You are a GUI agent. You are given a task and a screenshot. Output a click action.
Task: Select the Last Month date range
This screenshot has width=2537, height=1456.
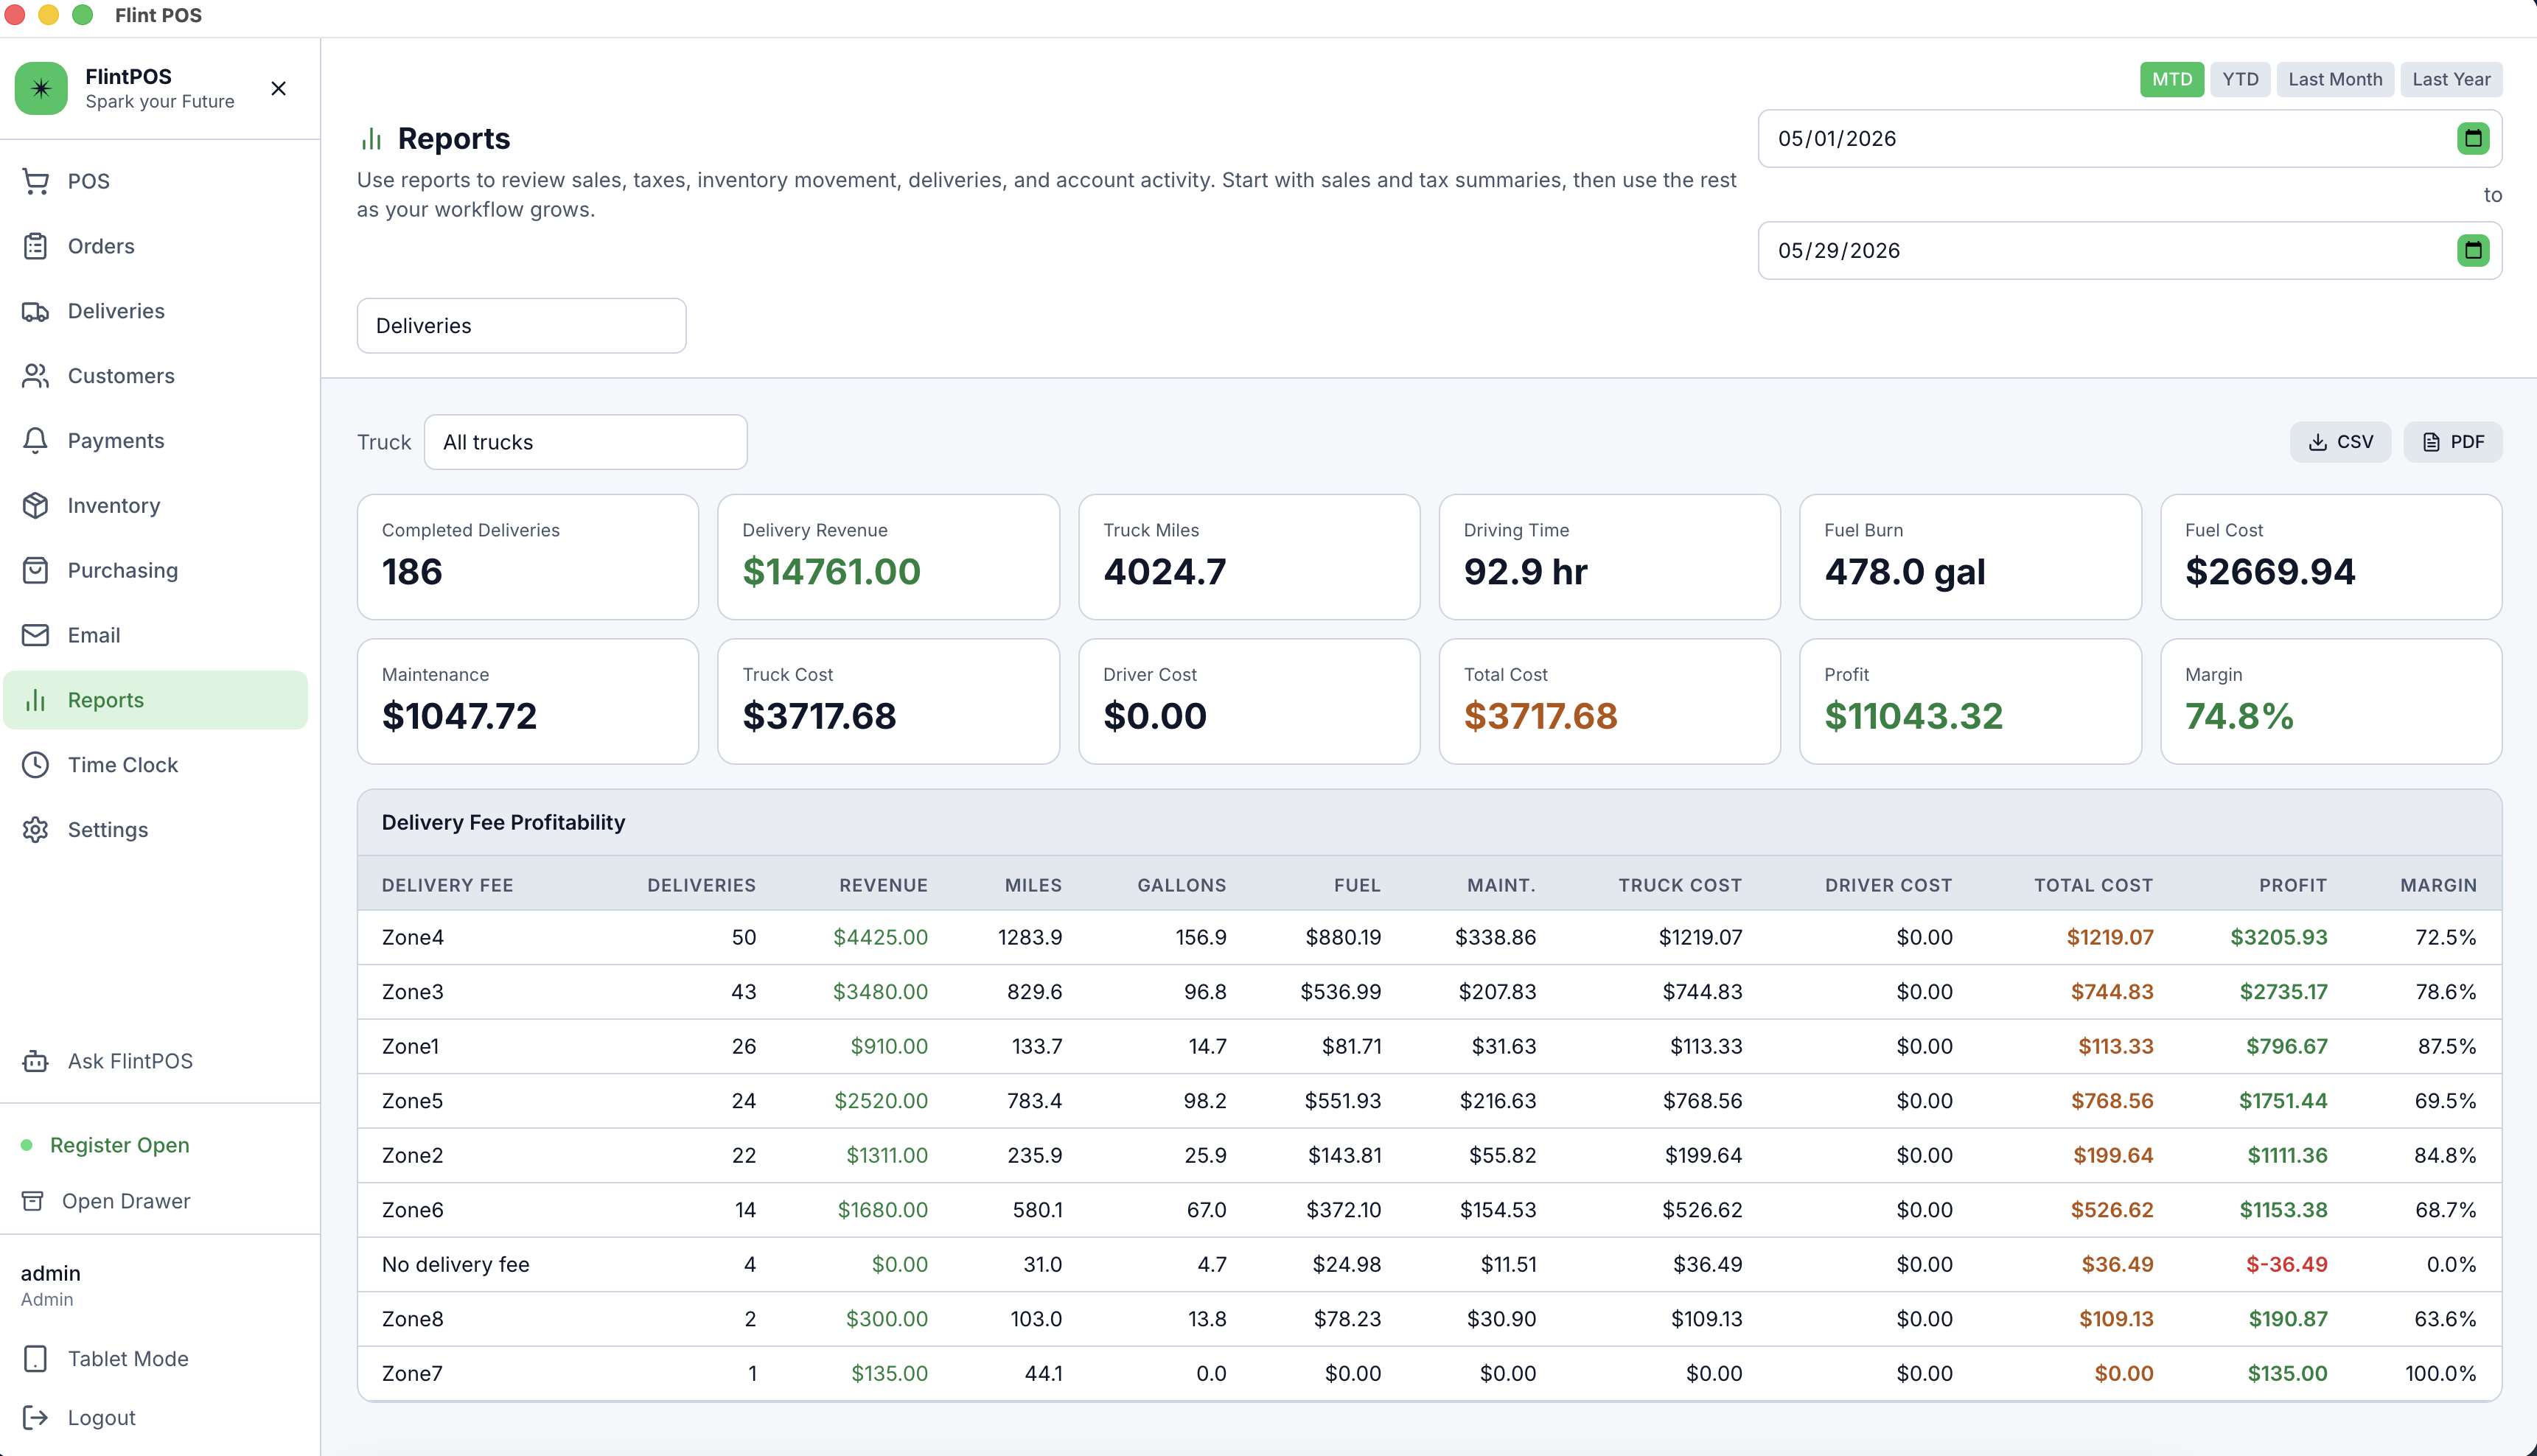pos(2335,79)
